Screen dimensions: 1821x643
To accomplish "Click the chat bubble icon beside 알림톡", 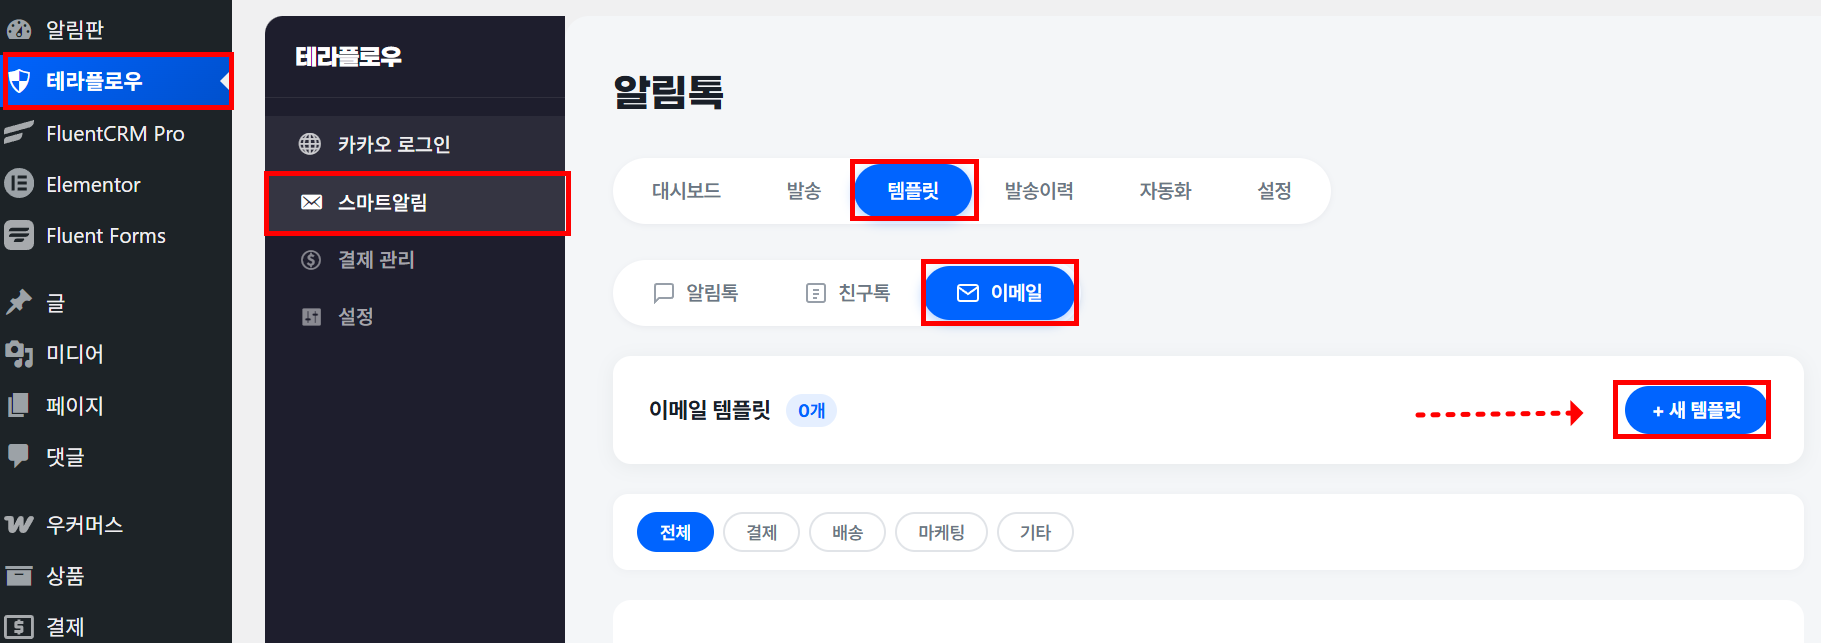I will (x=665, y=292).
